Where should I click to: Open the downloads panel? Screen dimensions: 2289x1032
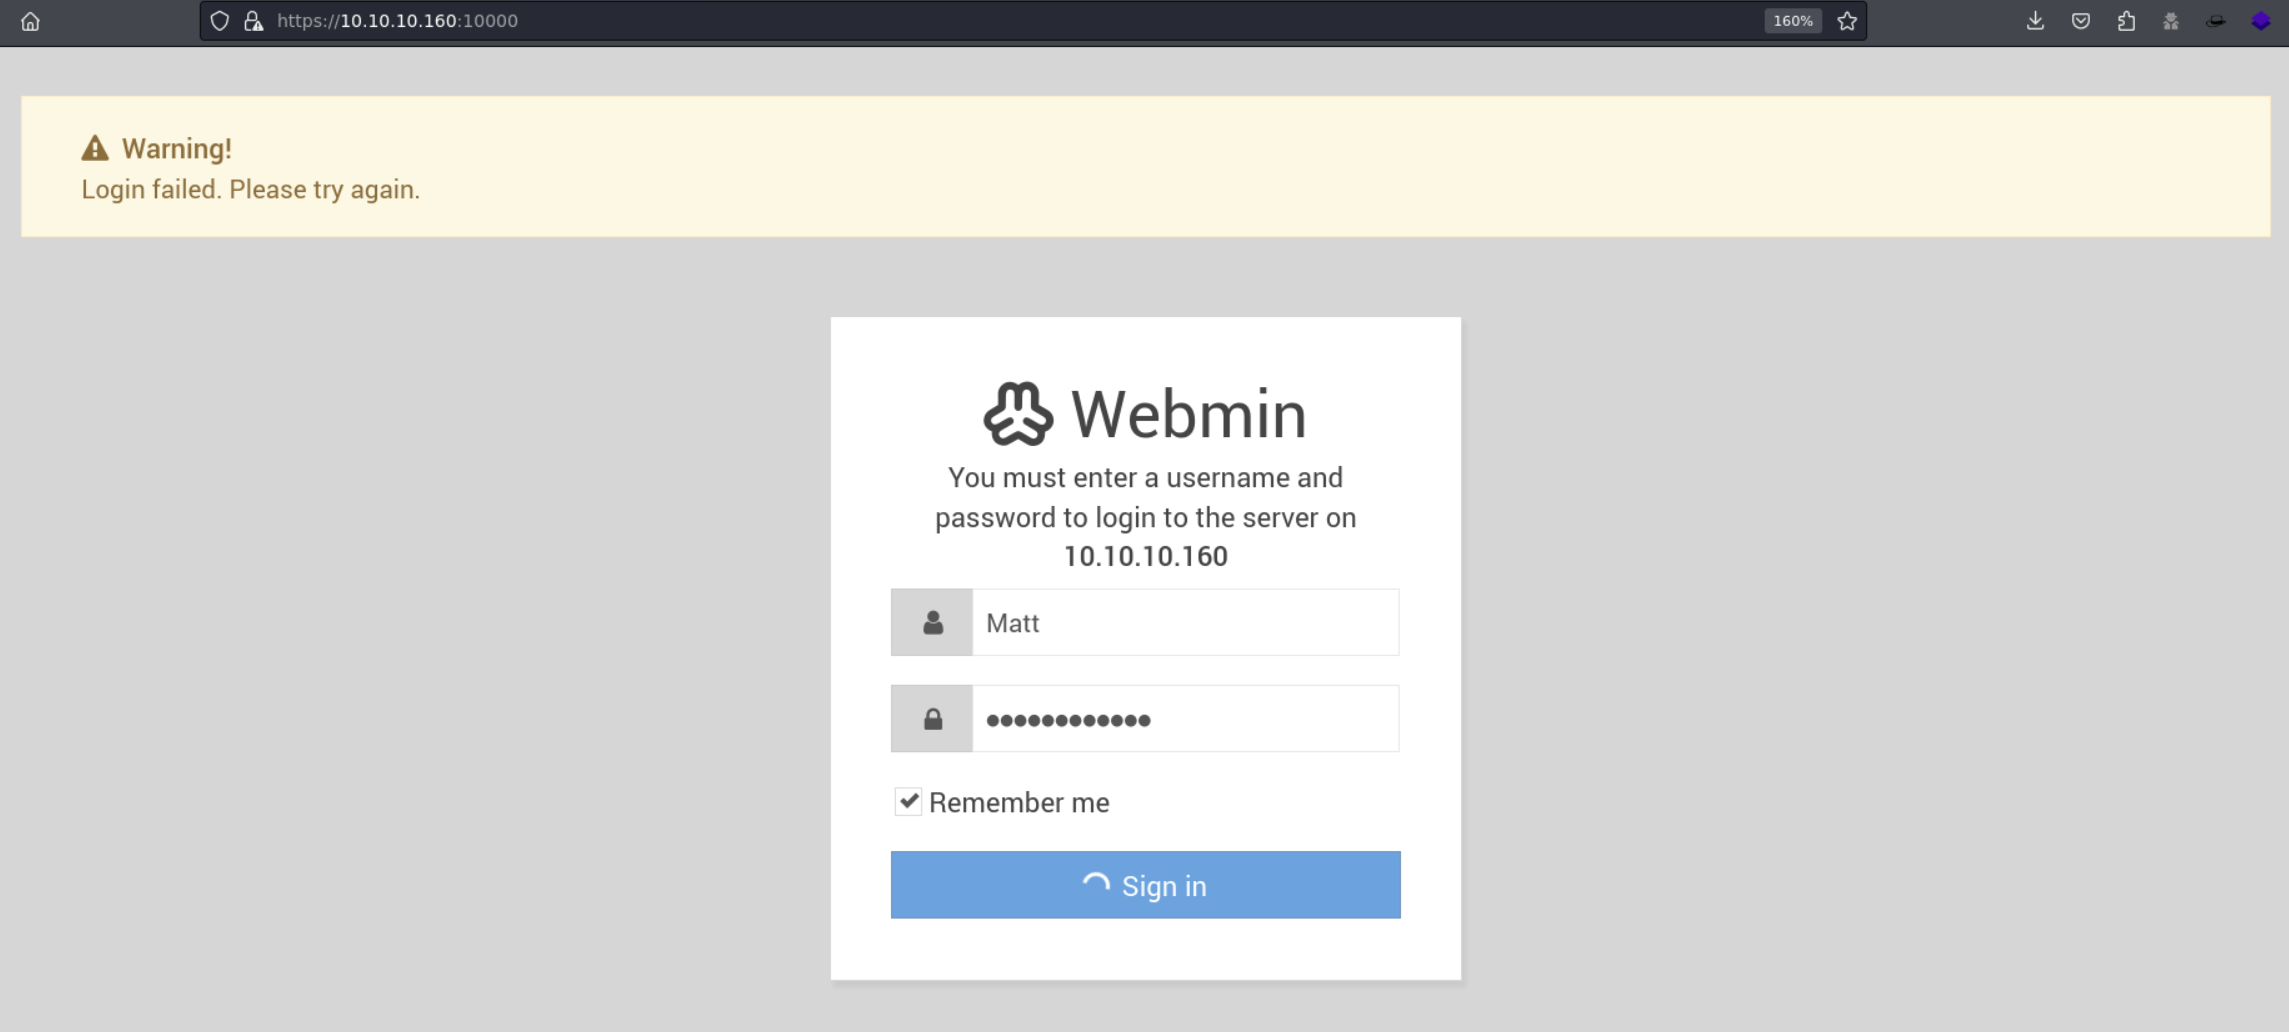(x=2035, y=21)
